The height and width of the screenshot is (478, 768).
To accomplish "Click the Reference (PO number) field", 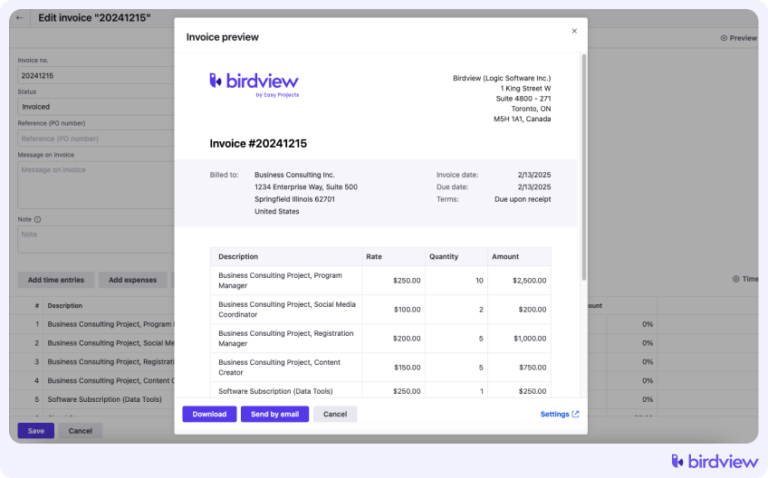I will (x=96, y=139).
